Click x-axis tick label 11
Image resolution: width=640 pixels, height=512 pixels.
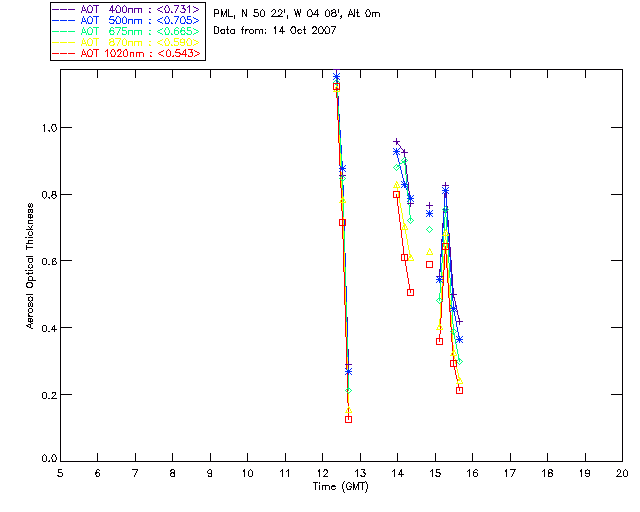pyautogui.click(x=285, y=473)
